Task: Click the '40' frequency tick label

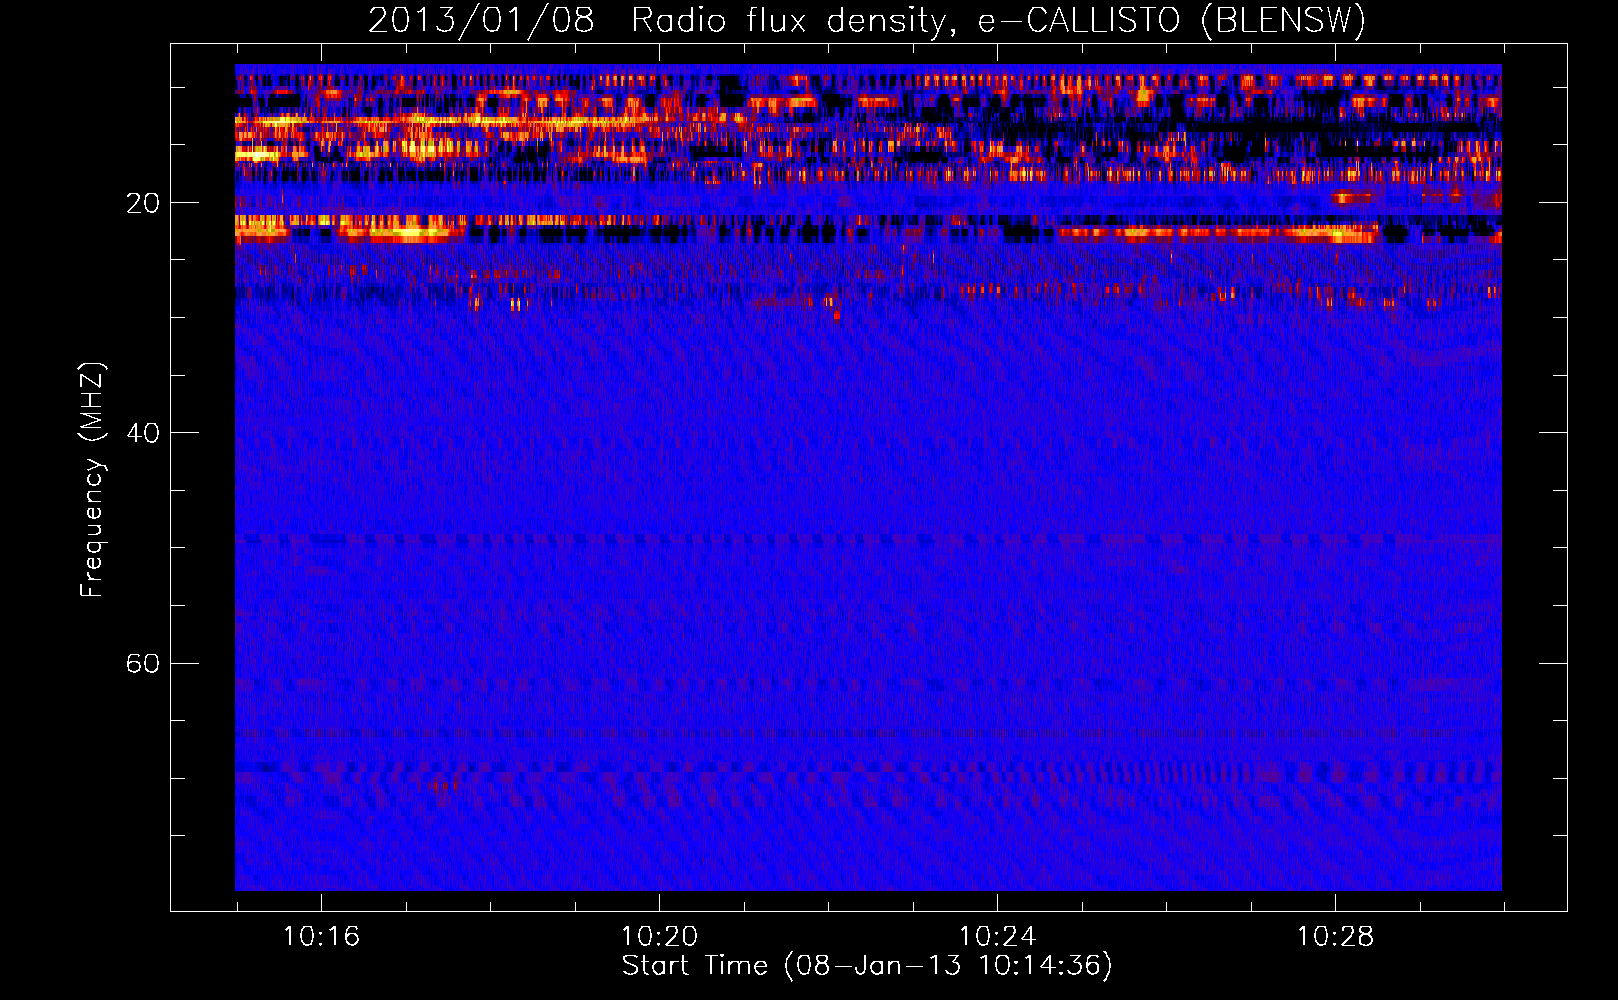Action: 142,433
